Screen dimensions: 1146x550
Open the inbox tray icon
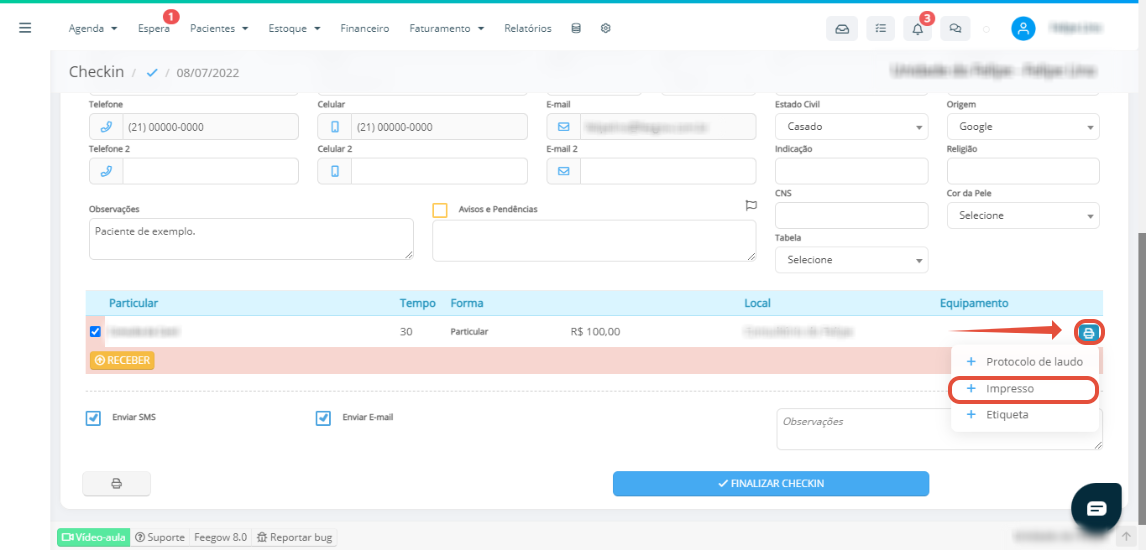coord(842,28)
